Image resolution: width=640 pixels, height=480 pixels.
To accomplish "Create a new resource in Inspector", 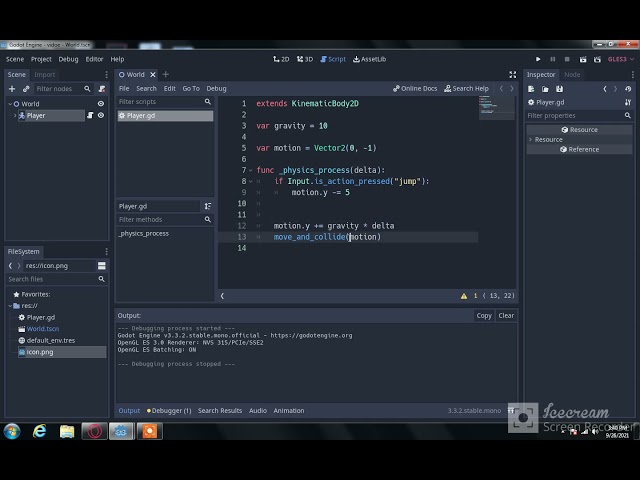I will (531, 89).
